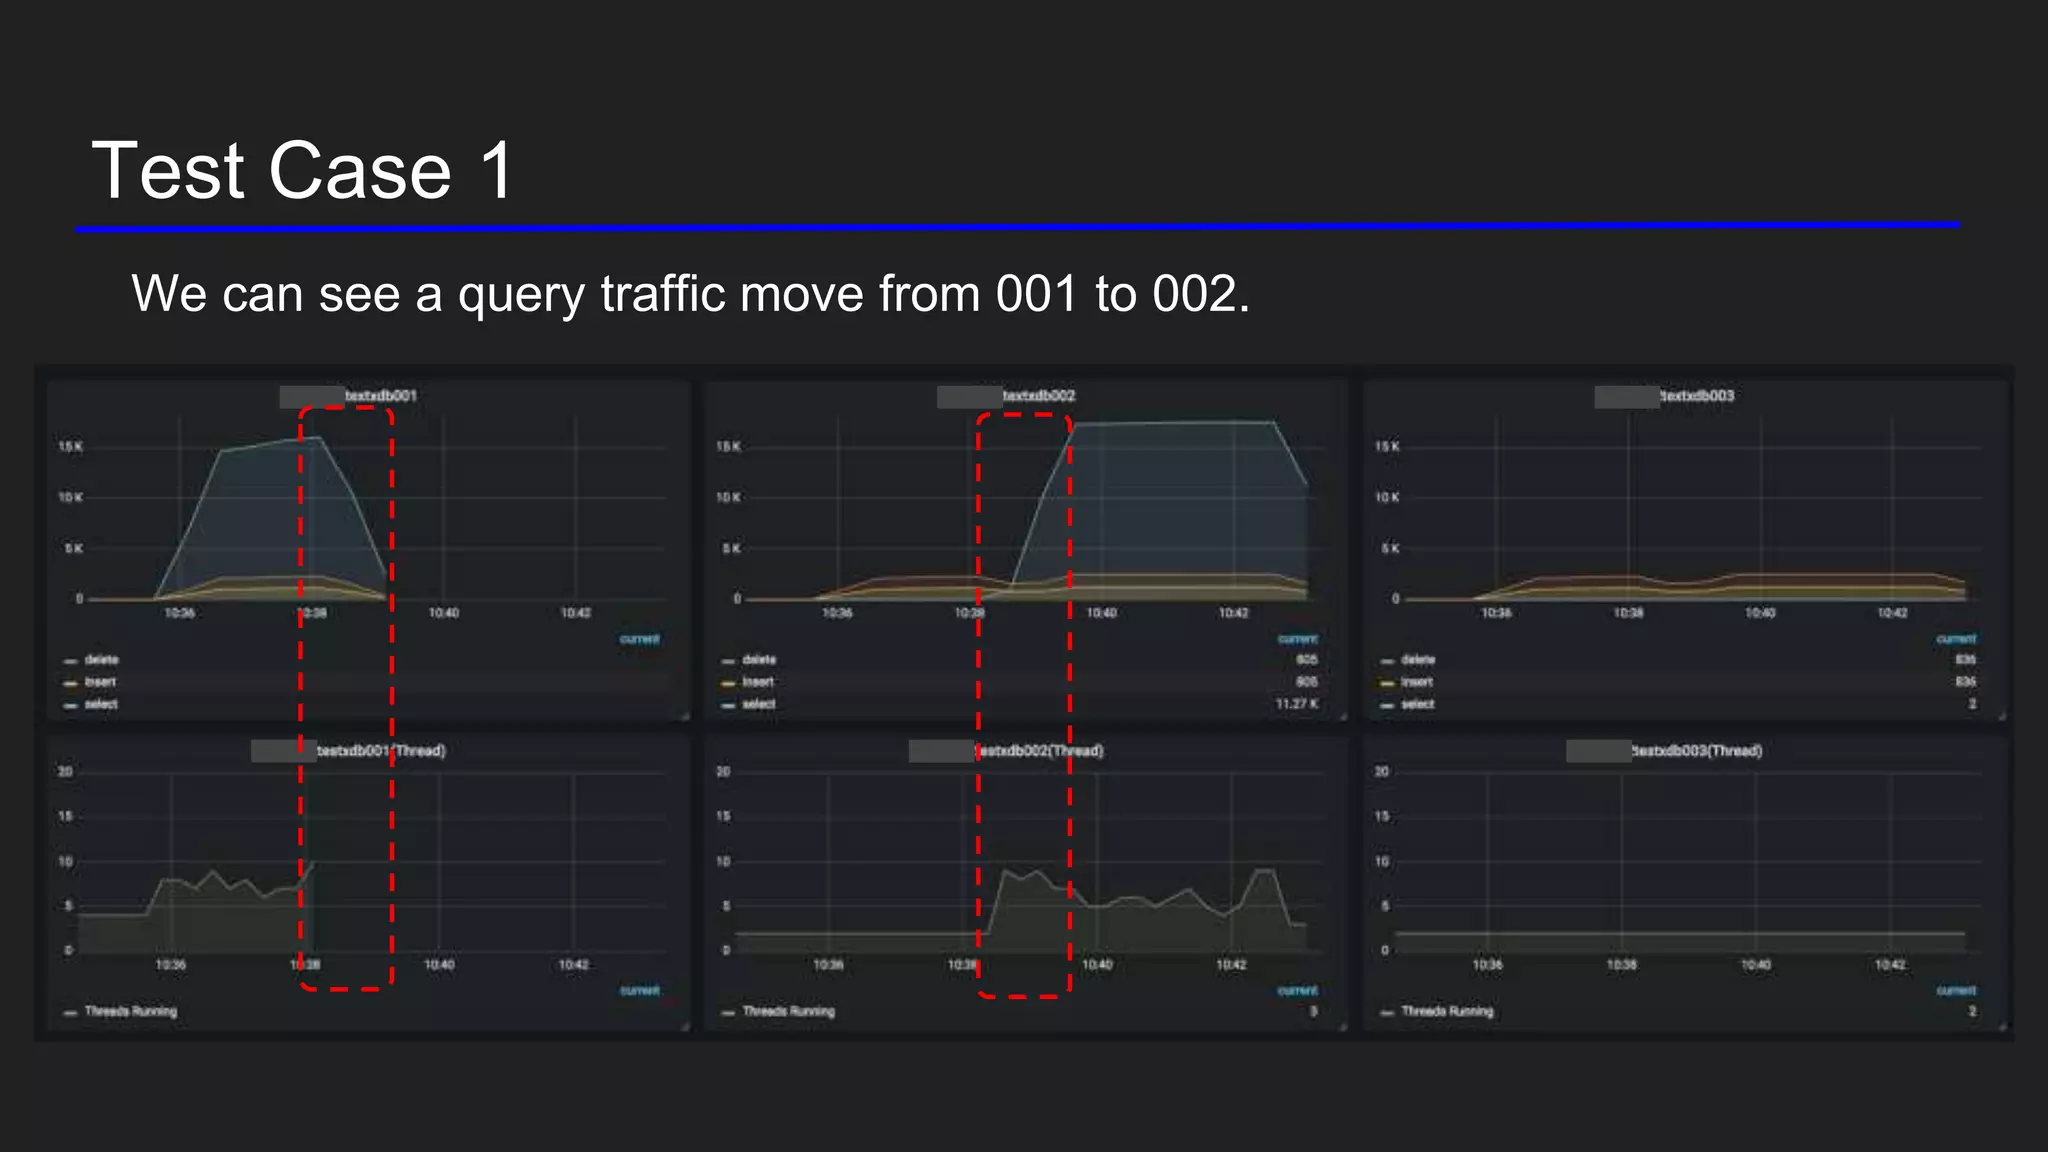This screenshot has width=2048, height=1152.
Task: Open the testxdb002(Thread) panel title menu
Action: pos(1038,751)
